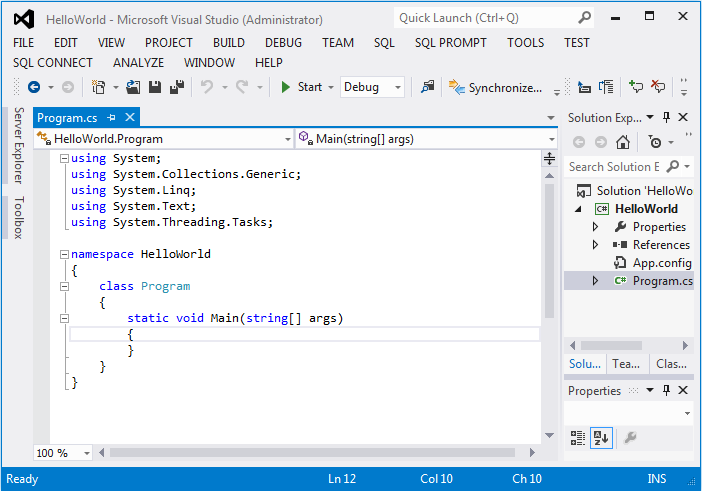Open the TOOLS menu
702x491 pixels.
(x=526, y=43)
